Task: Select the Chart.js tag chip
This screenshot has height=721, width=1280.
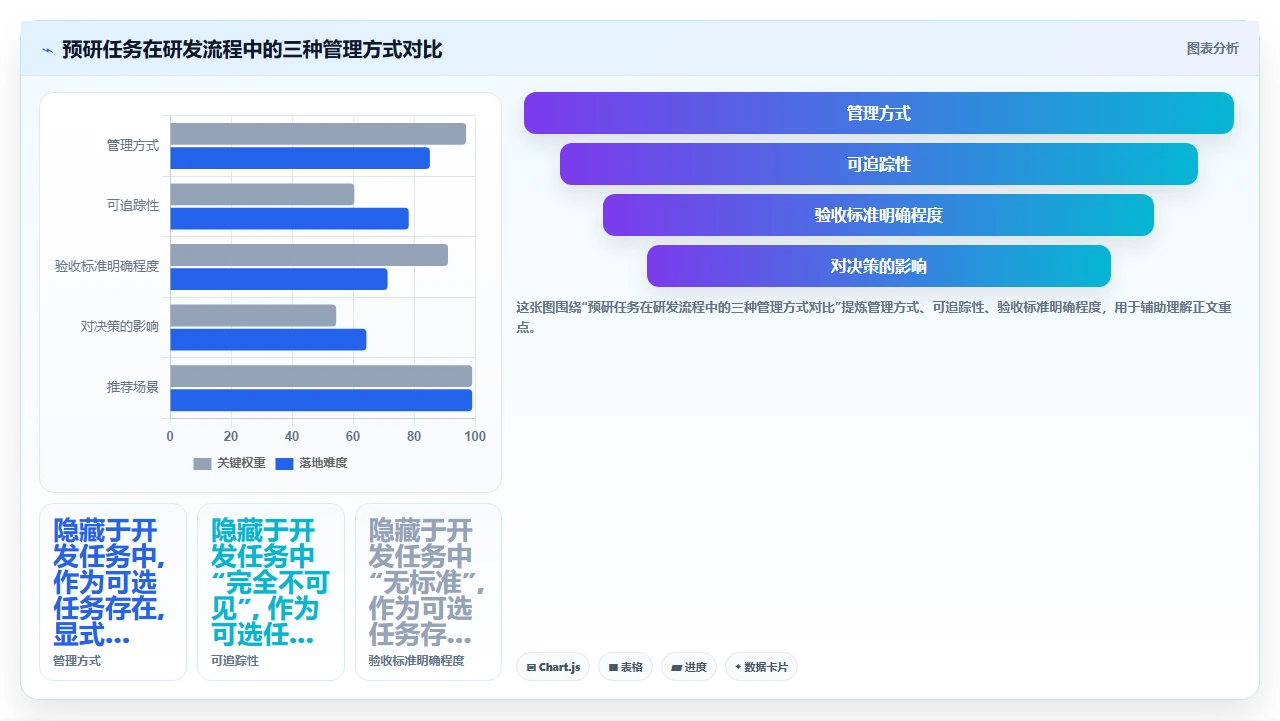Action: 553,667
